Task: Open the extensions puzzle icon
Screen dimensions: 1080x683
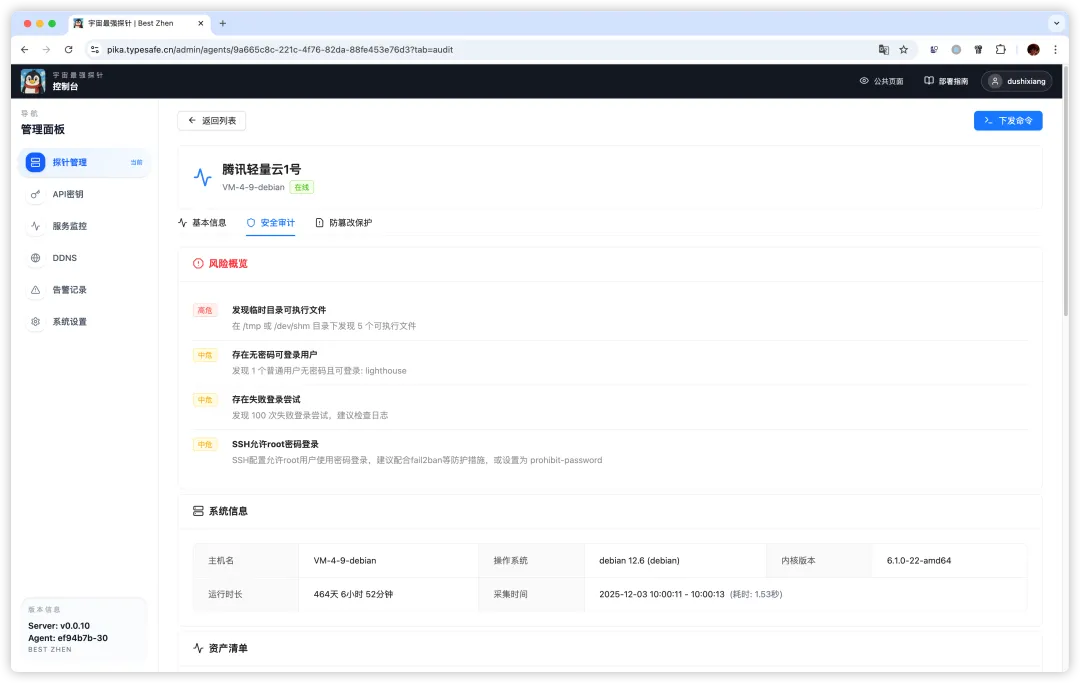Action: pos(1001,50)
